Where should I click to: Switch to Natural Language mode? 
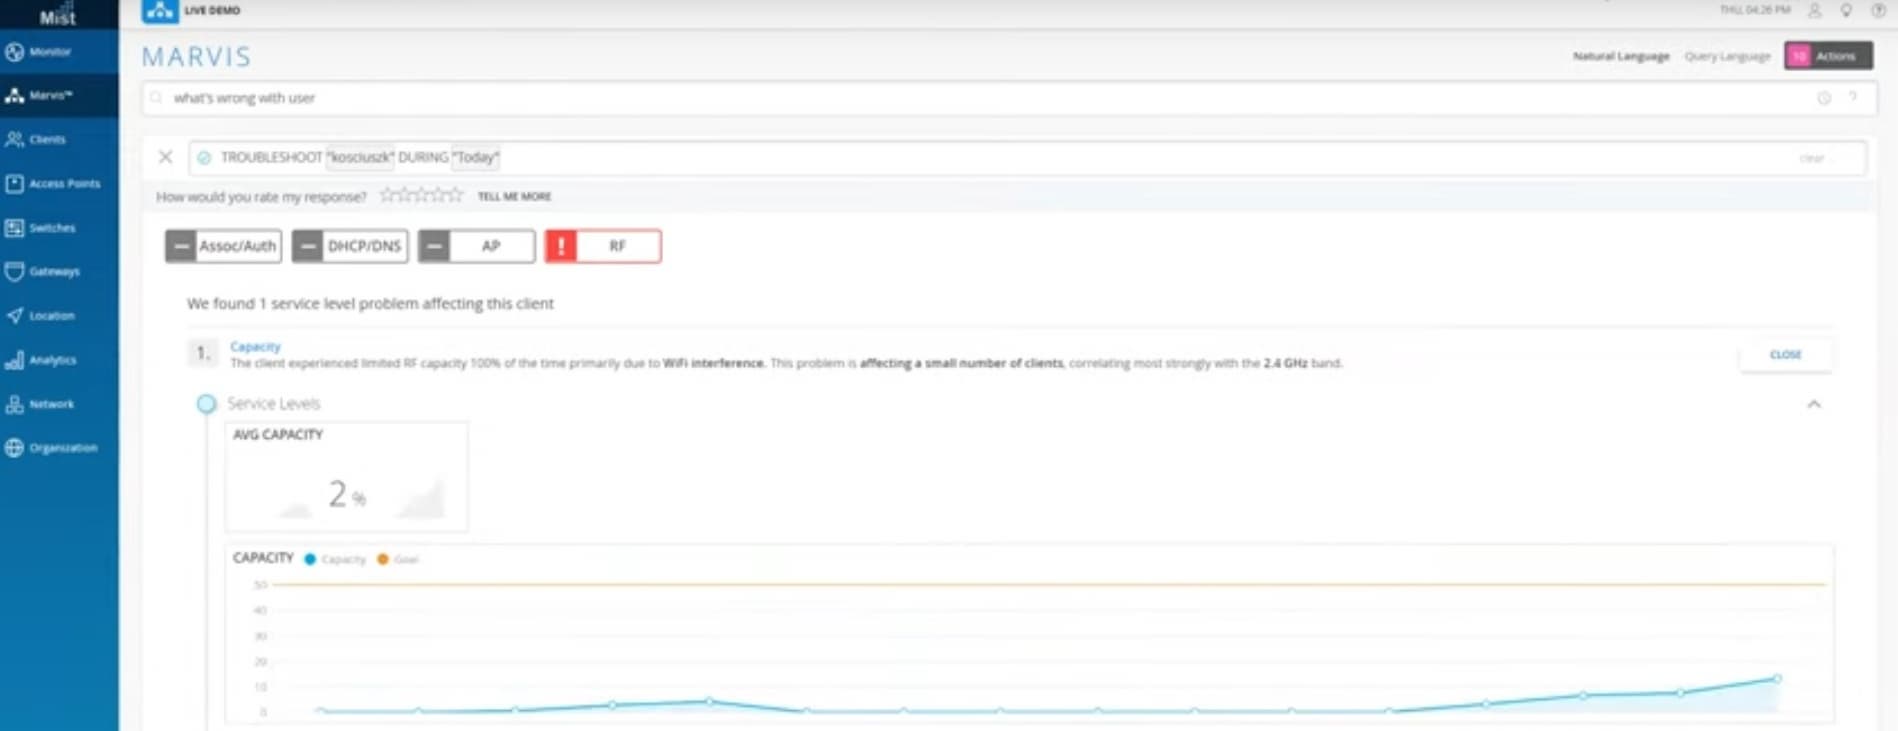[1621, 56]
